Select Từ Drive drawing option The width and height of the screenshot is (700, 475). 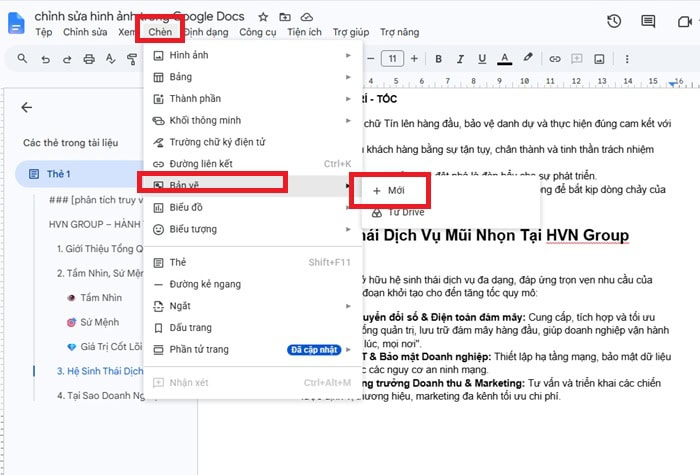point(451,212)
